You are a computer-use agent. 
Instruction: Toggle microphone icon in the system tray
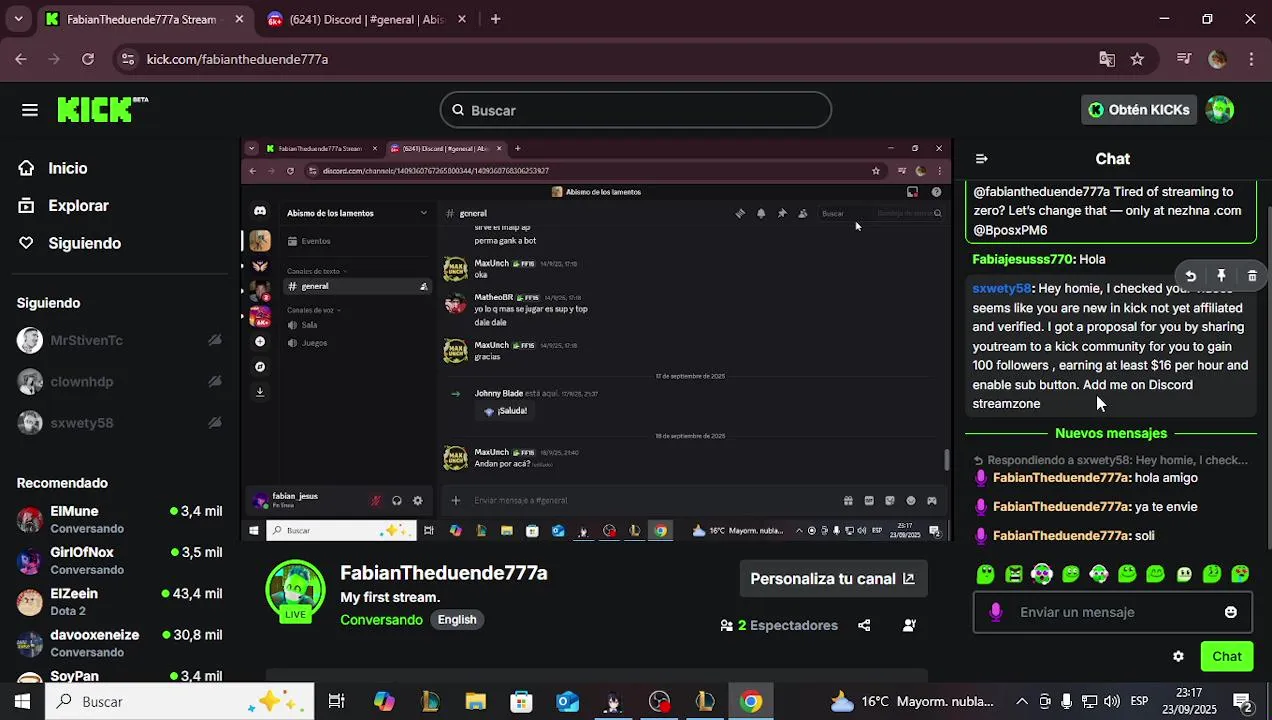click(x=1067, y=702)
